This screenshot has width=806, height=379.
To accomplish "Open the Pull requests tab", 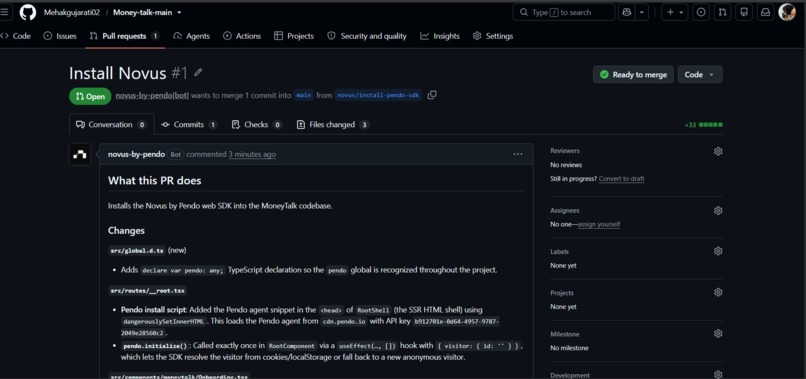I will pyautogui.click(x=124, y=36).
